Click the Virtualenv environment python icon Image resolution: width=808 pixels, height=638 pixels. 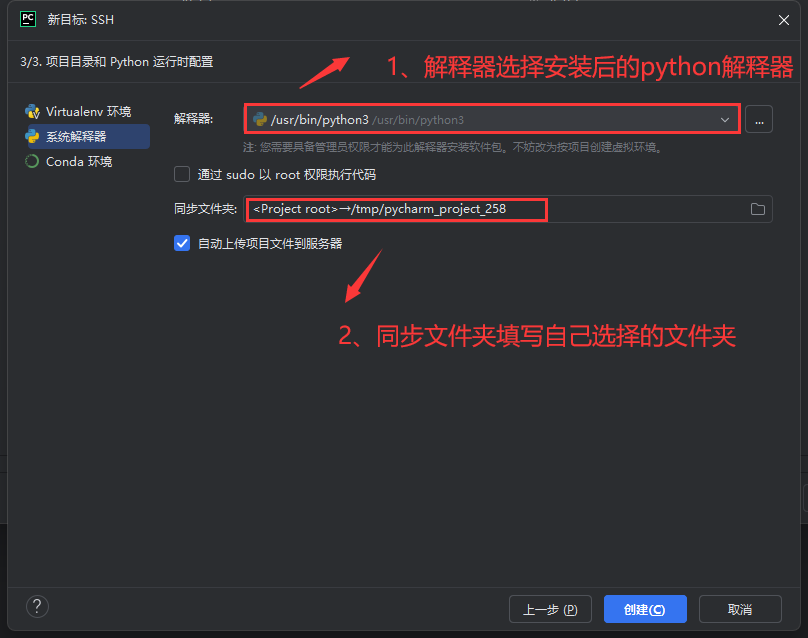(x=32, y=111)
